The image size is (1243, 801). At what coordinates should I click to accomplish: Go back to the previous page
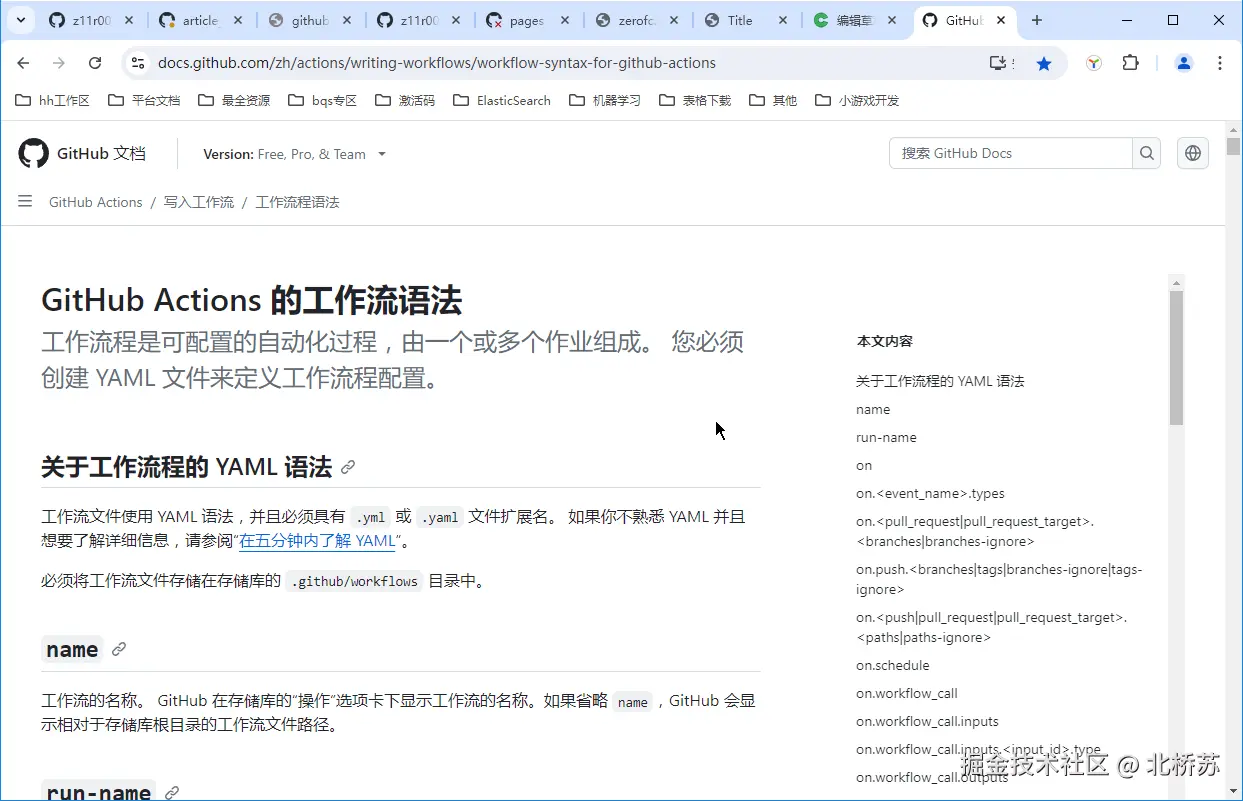coord(24,63)
